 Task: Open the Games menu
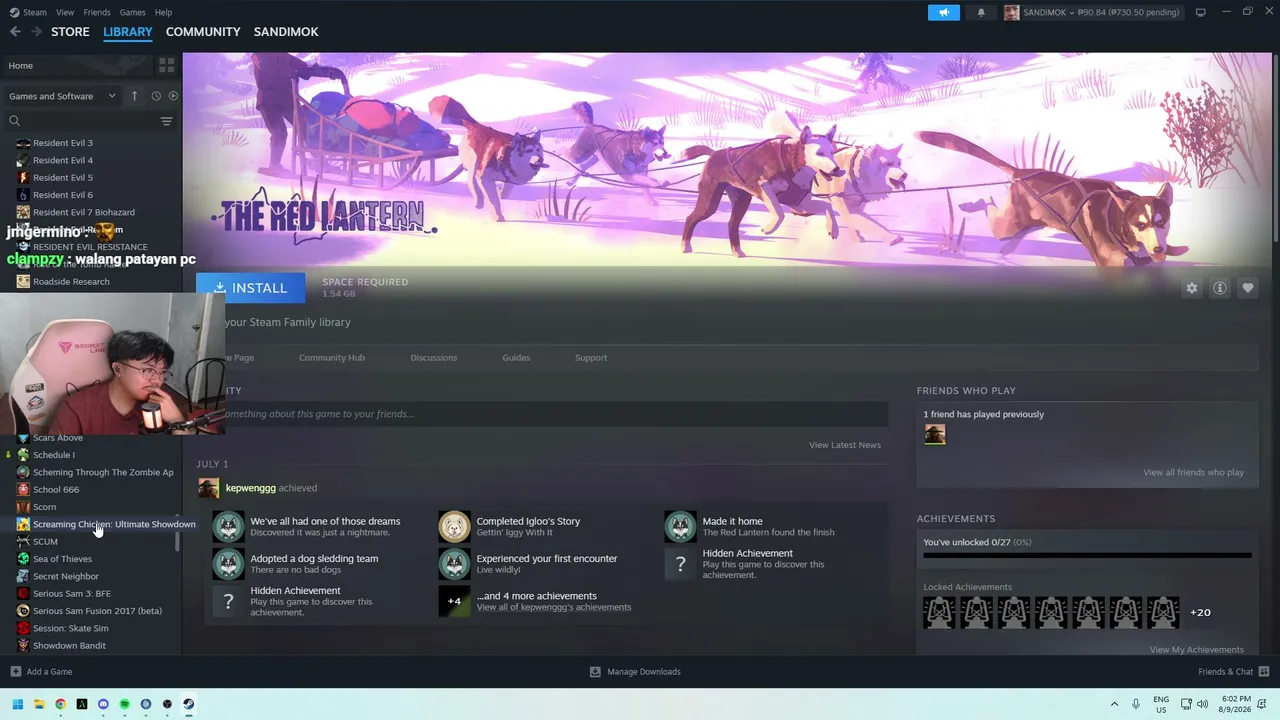(x=132, y=12)
